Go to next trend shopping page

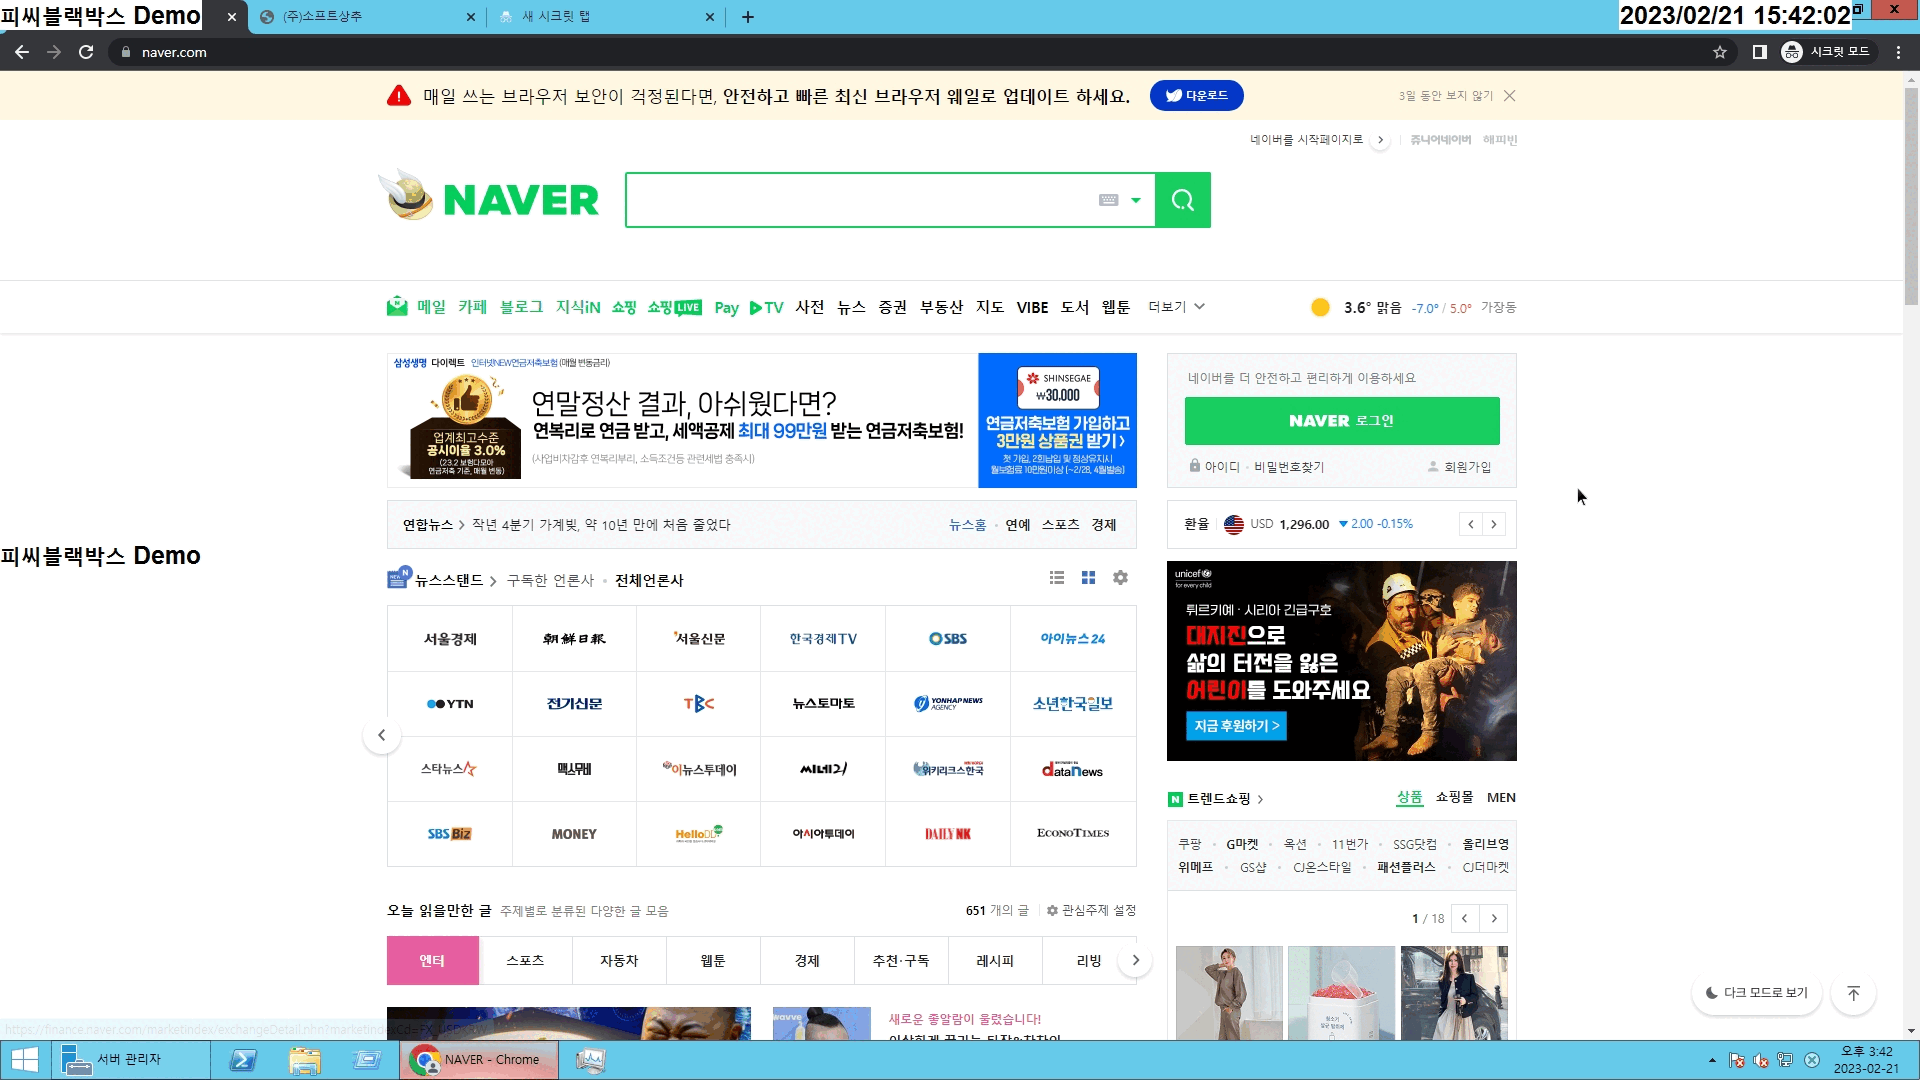pos(1494,919)
